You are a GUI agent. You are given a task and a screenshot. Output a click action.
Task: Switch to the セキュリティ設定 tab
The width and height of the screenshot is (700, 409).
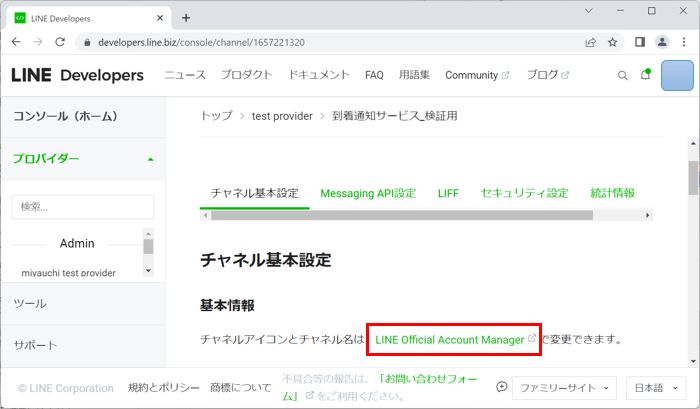coord(525,193)
